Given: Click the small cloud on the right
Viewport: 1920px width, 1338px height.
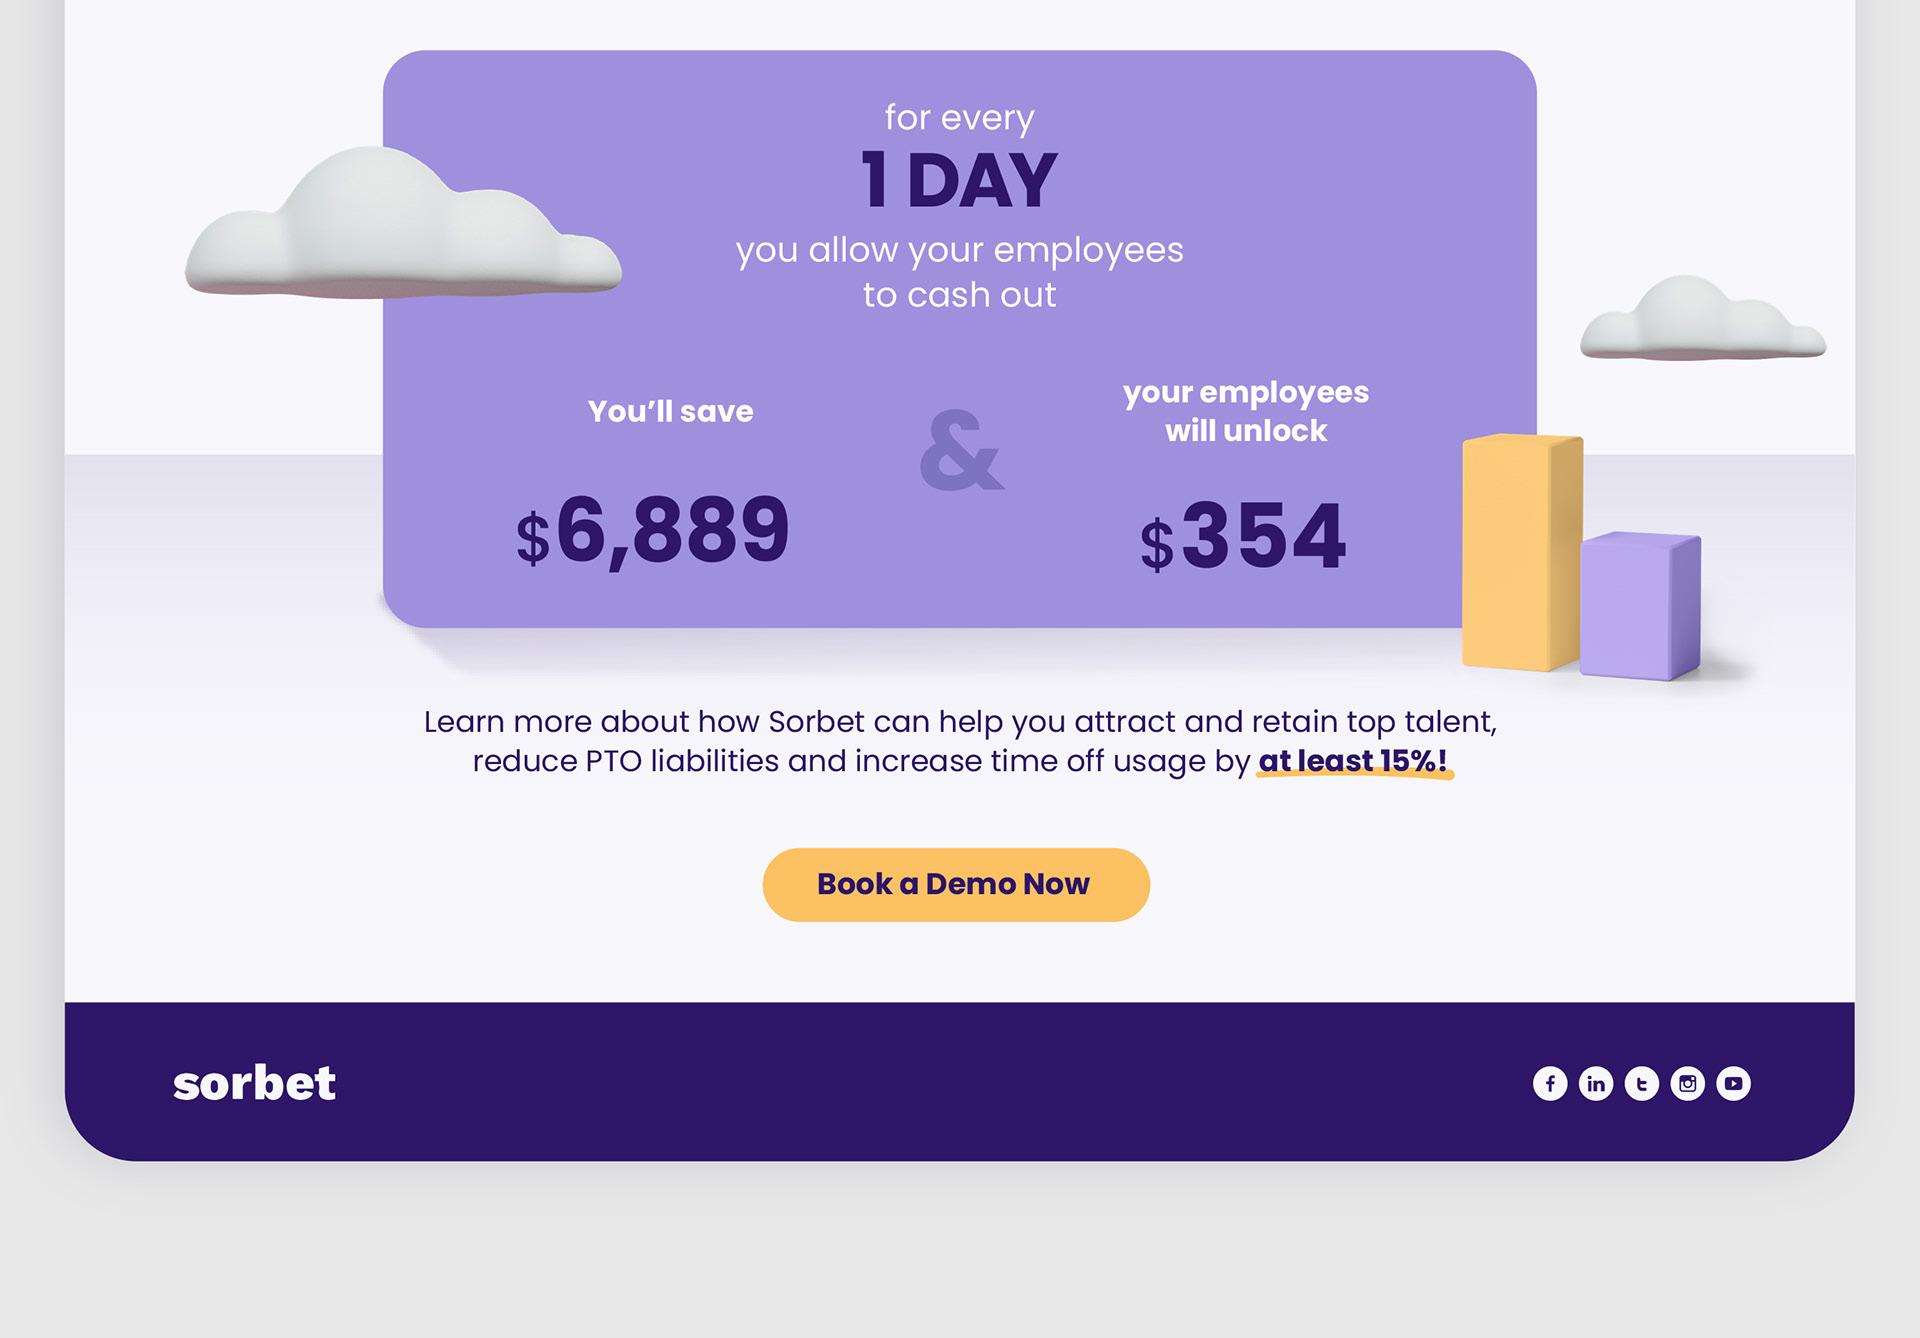Looking at the screenshot, I should point(1703,318).
